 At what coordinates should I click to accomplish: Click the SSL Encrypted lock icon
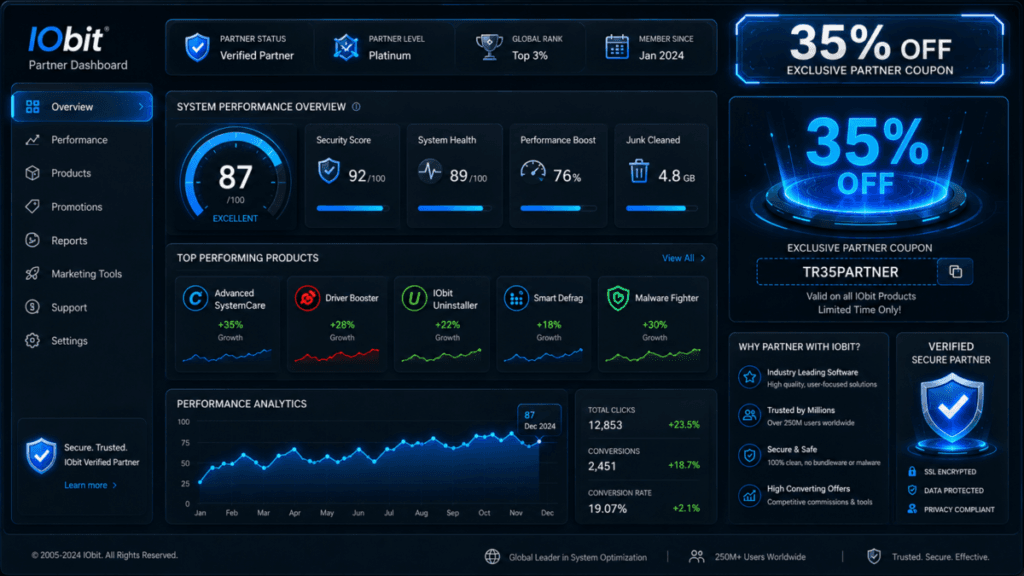(x=912, y=471)
